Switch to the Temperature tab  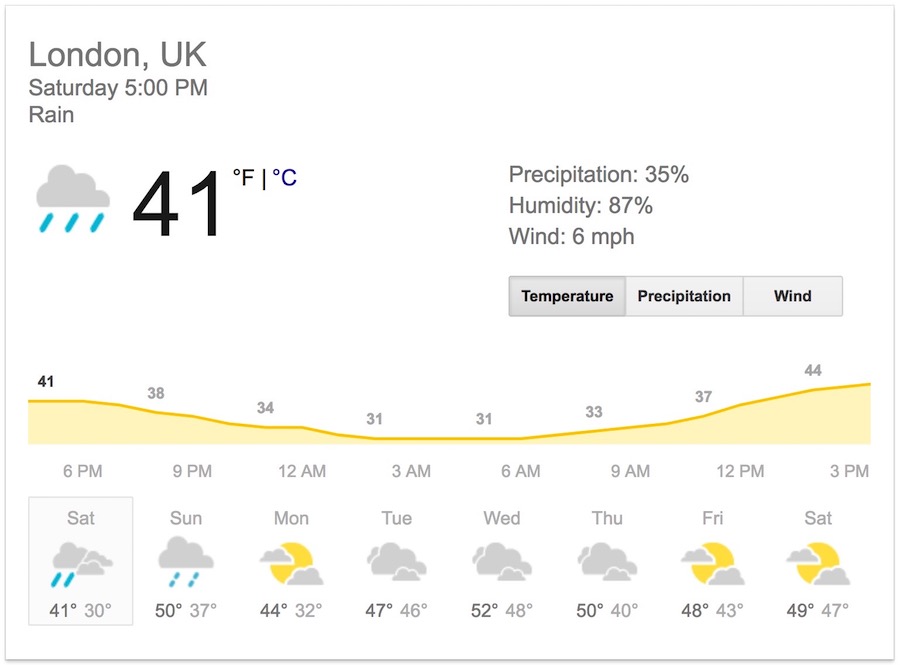point(567,296)
